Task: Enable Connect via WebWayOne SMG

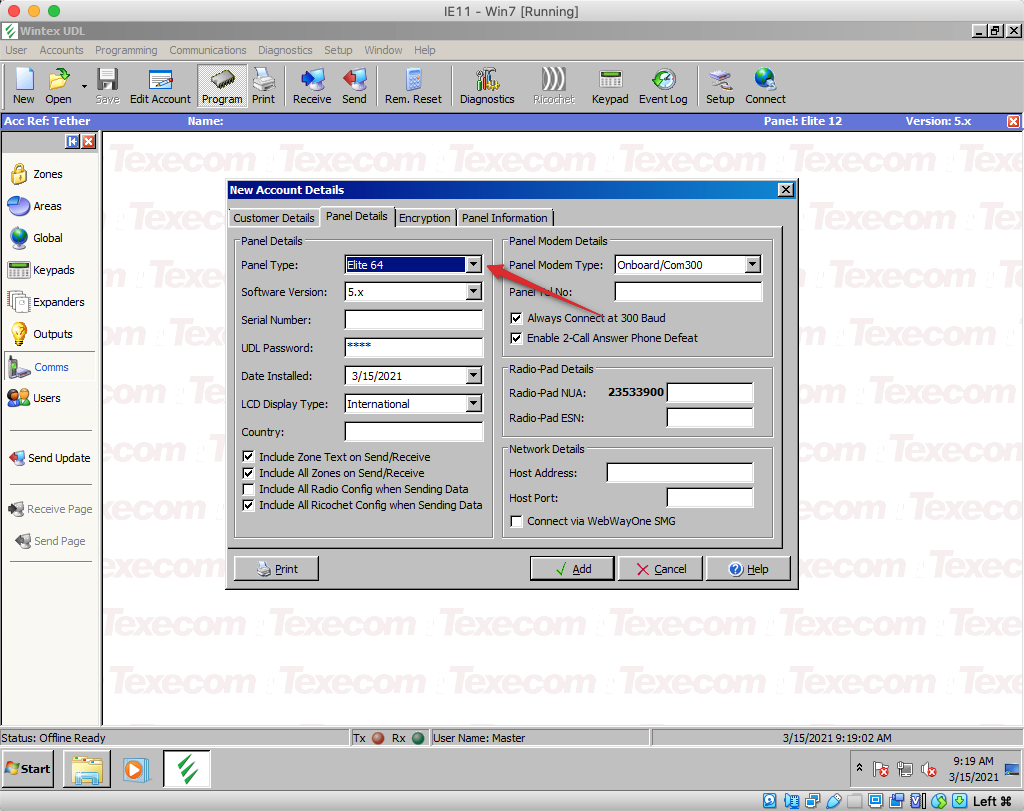Action: pyautogui.click(x=516, y=521)
